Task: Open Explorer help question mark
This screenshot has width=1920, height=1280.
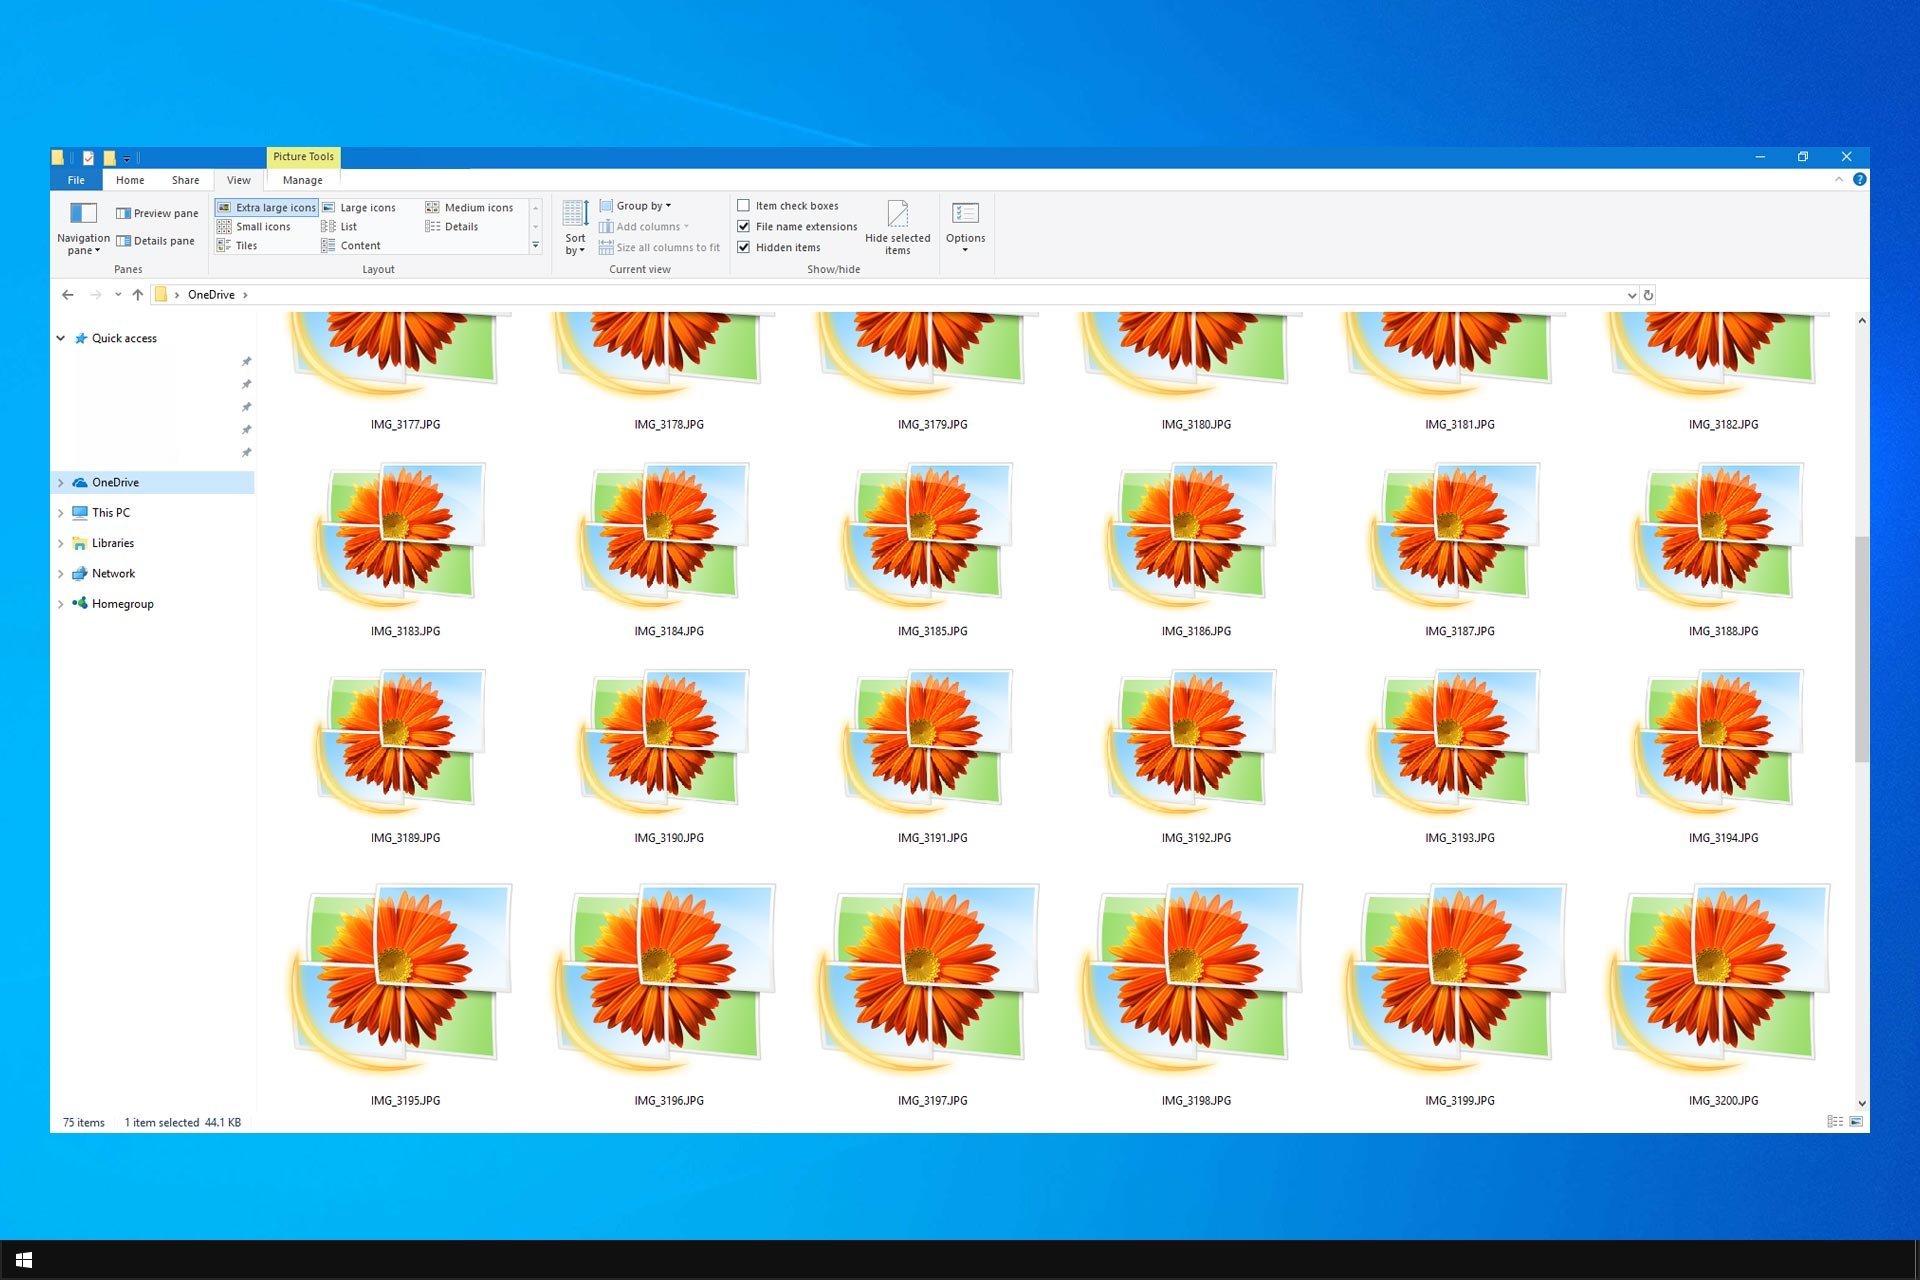Action: point(1859,179)
